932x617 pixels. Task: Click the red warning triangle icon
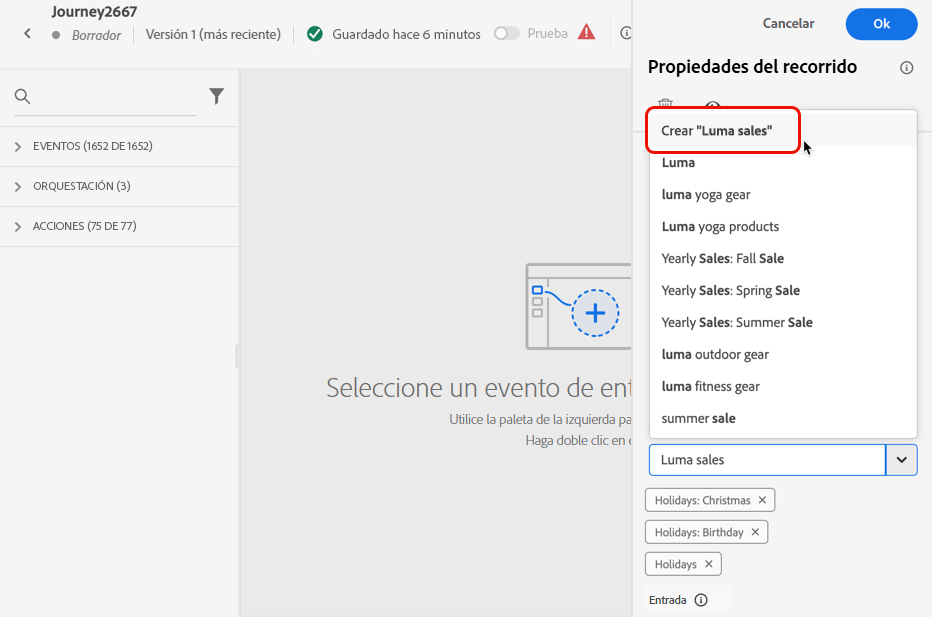coord(586,32)
